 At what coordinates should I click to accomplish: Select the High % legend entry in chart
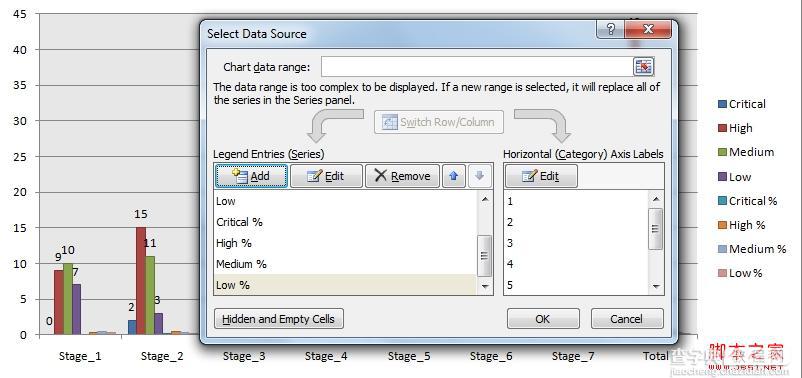pyautogui.click(x=742, y=225)
